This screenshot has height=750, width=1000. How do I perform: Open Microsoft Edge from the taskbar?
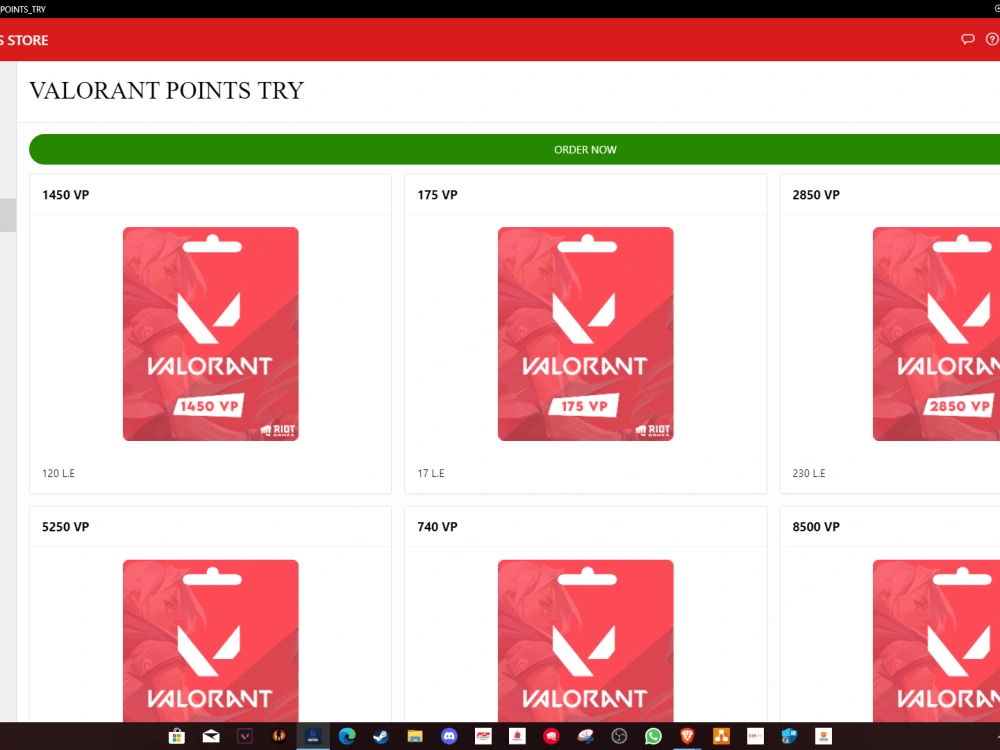(x=347, y=737)
